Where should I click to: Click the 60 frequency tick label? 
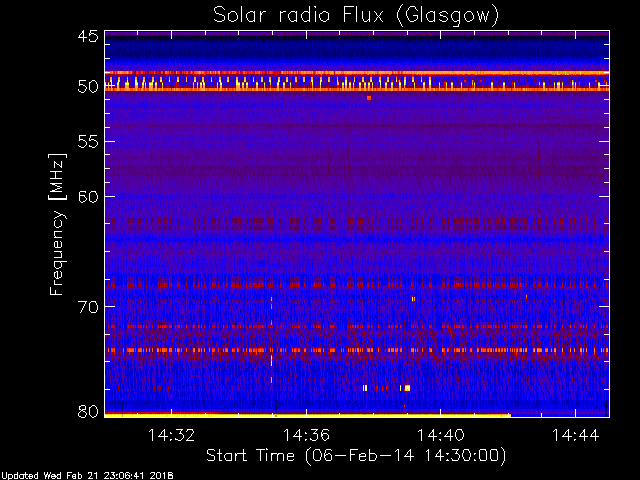click(88, 197)
